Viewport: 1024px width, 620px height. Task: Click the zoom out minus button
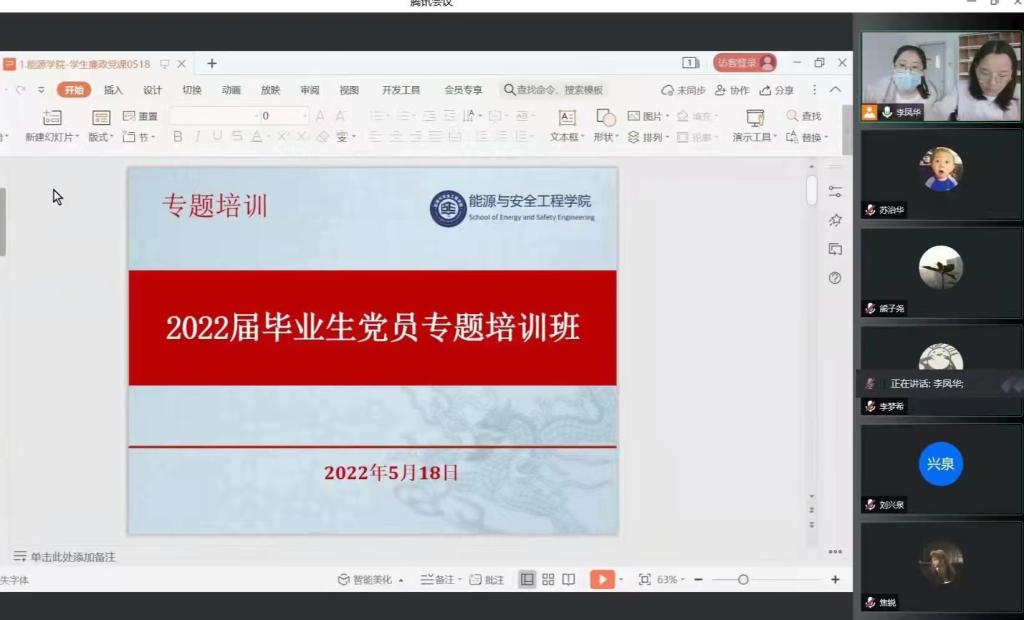click(x=698, y=579)
